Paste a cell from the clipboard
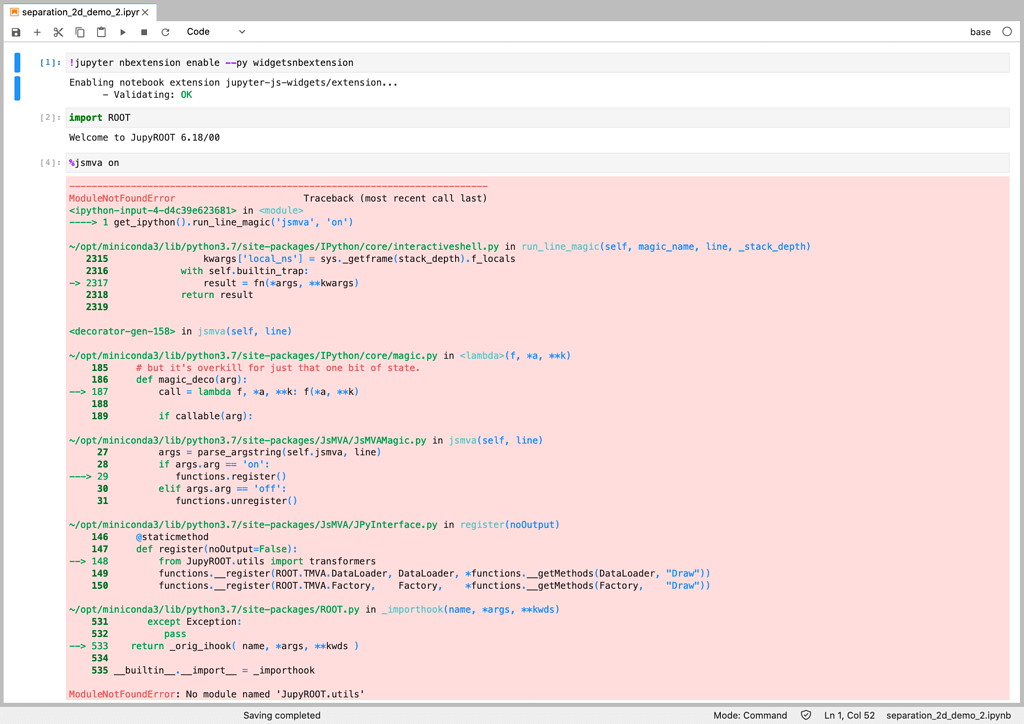The image size is (1024, 724). pyautogui.click(x=101, y=31)
